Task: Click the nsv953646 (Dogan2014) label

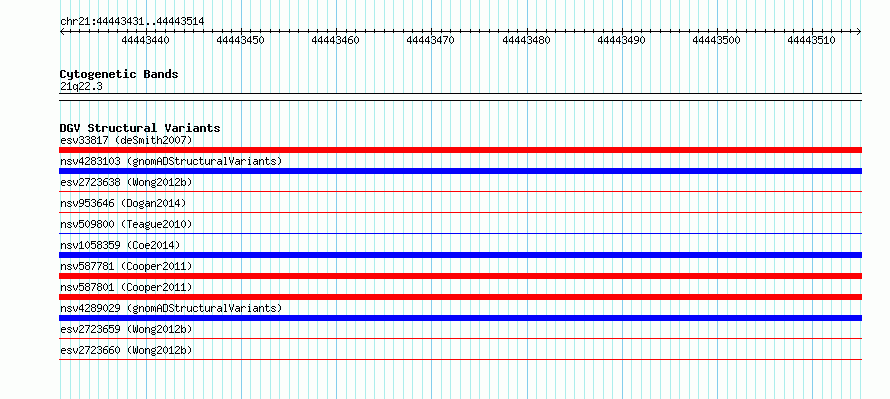Action: coord(123,203)
